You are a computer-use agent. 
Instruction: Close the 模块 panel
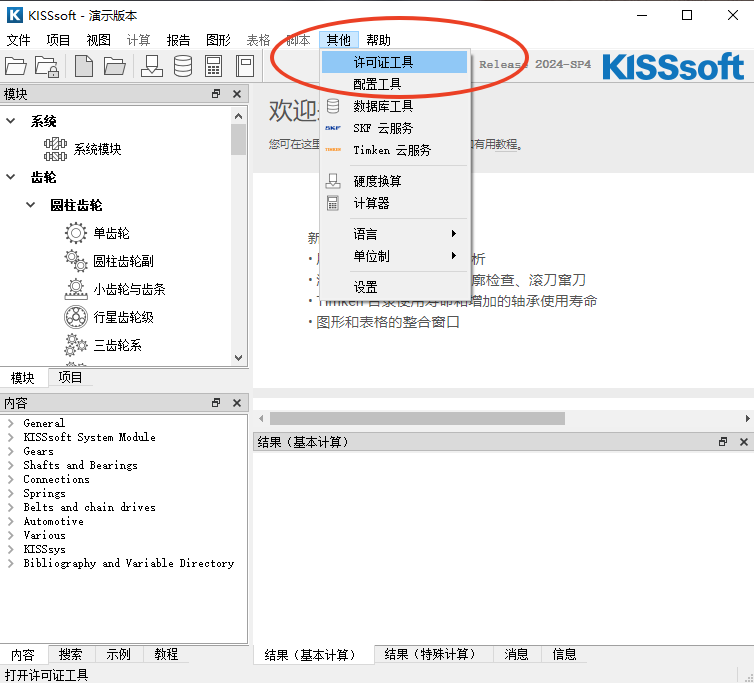click(x=237, y=94)
